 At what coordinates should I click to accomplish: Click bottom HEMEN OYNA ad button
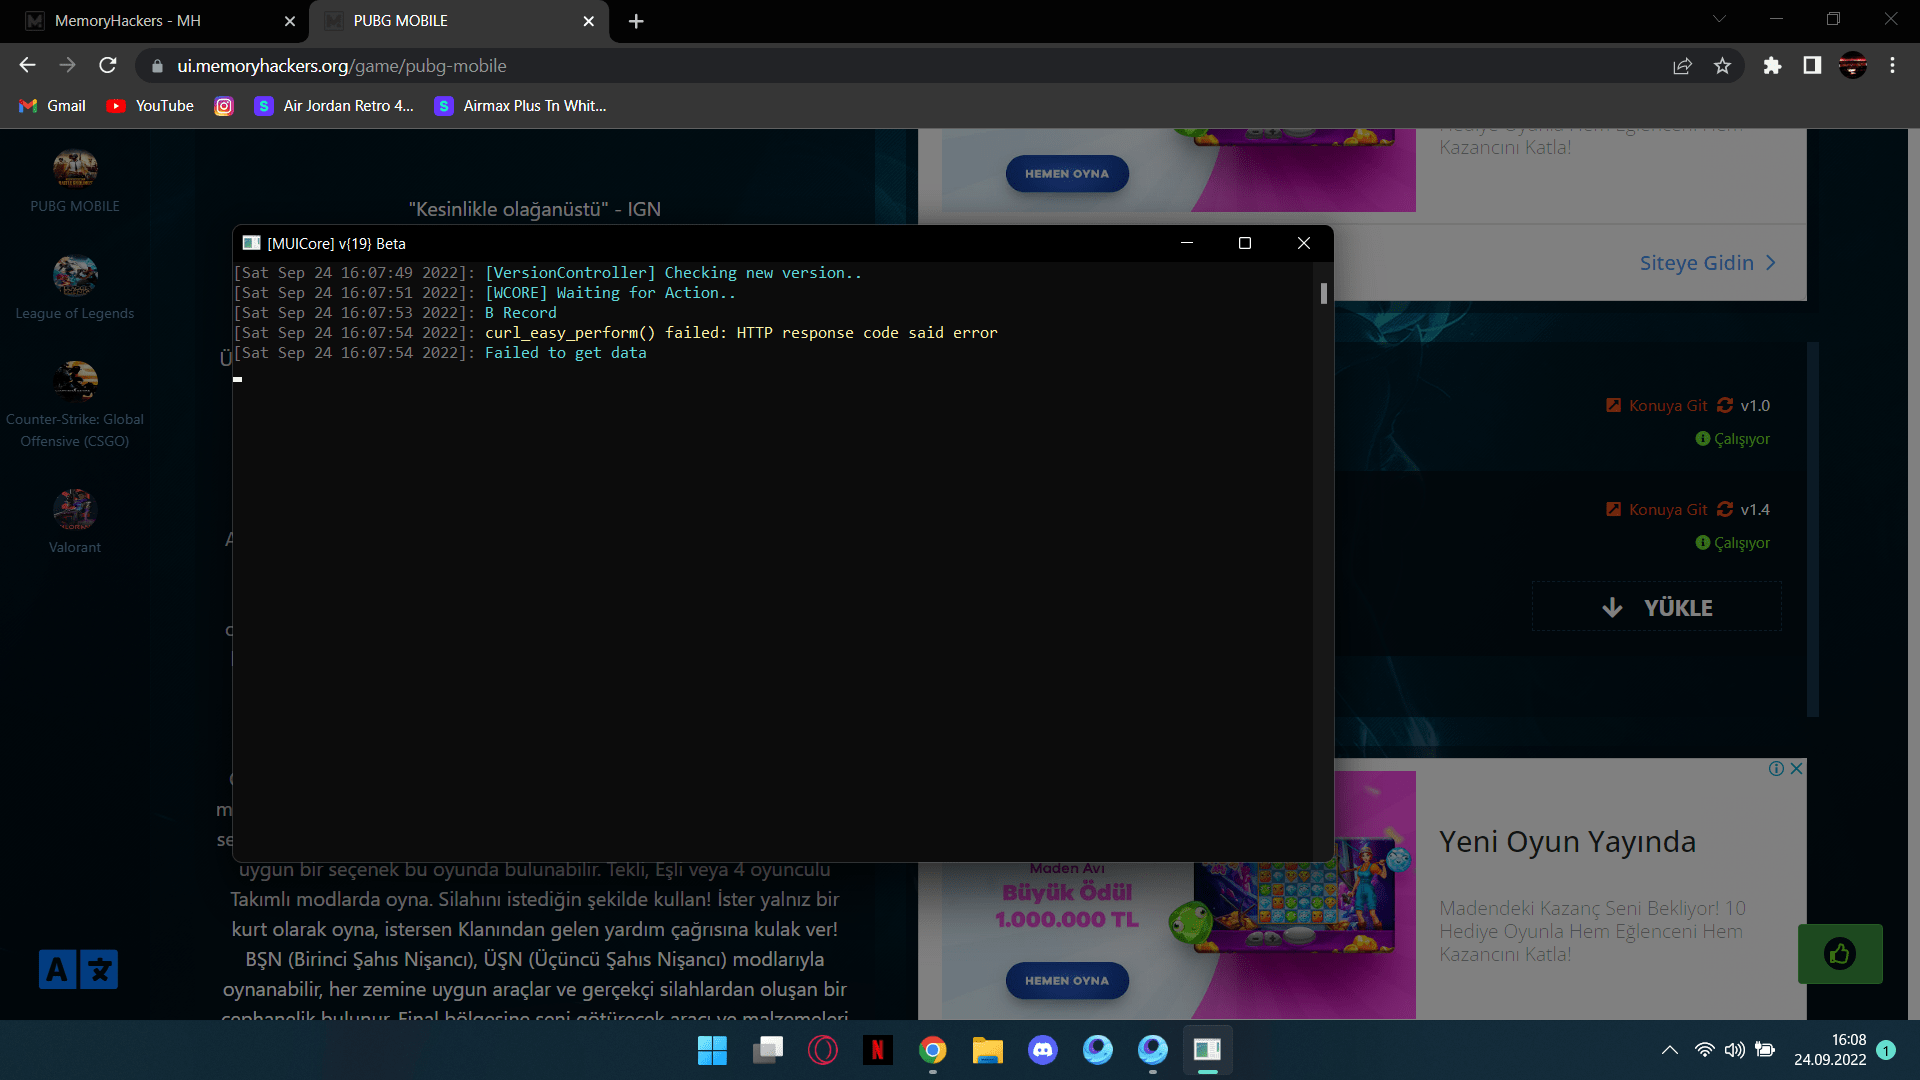coord(1067,981)
